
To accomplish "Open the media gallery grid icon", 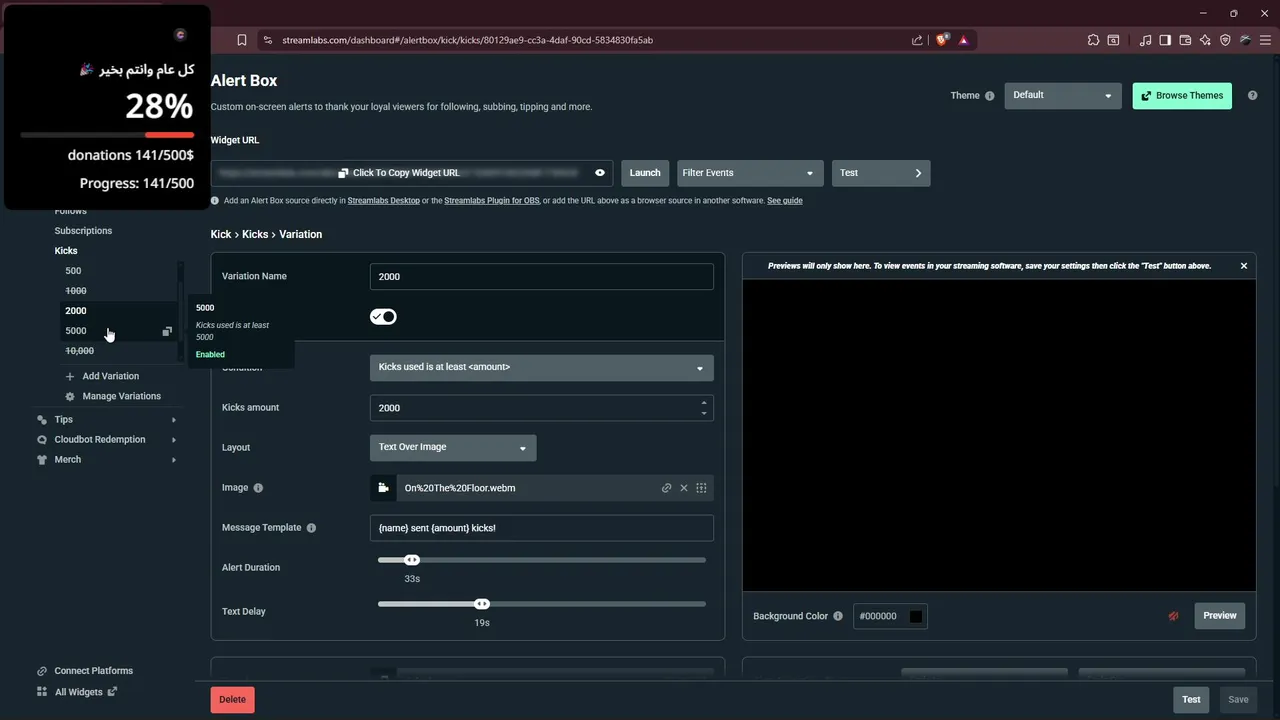I will coord(701,488).
